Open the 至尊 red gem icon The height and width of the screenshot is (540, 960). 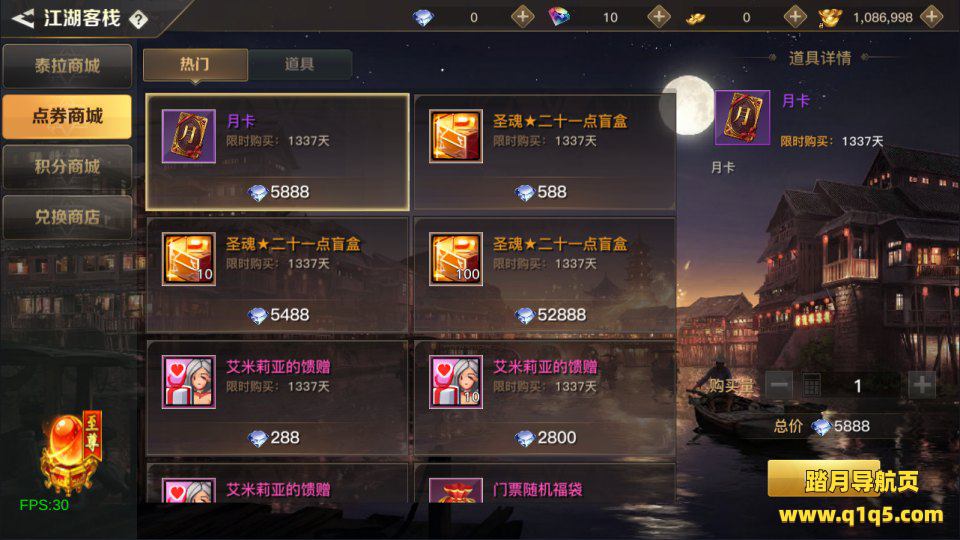pos(70,452)
